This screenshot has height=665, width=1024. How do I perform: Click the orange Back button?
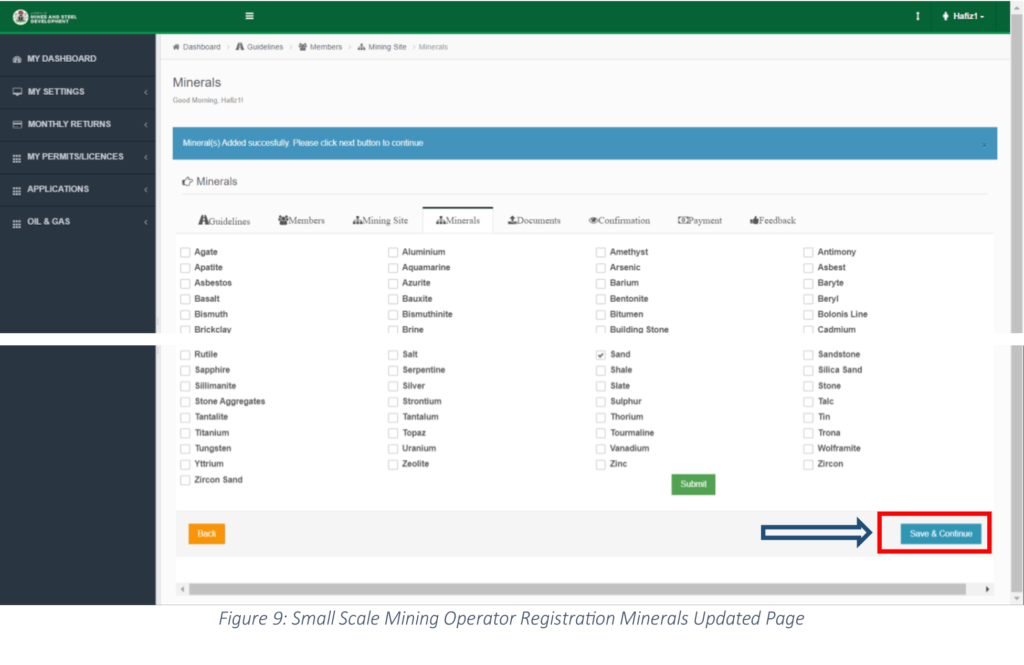click(x=207, y=534)
